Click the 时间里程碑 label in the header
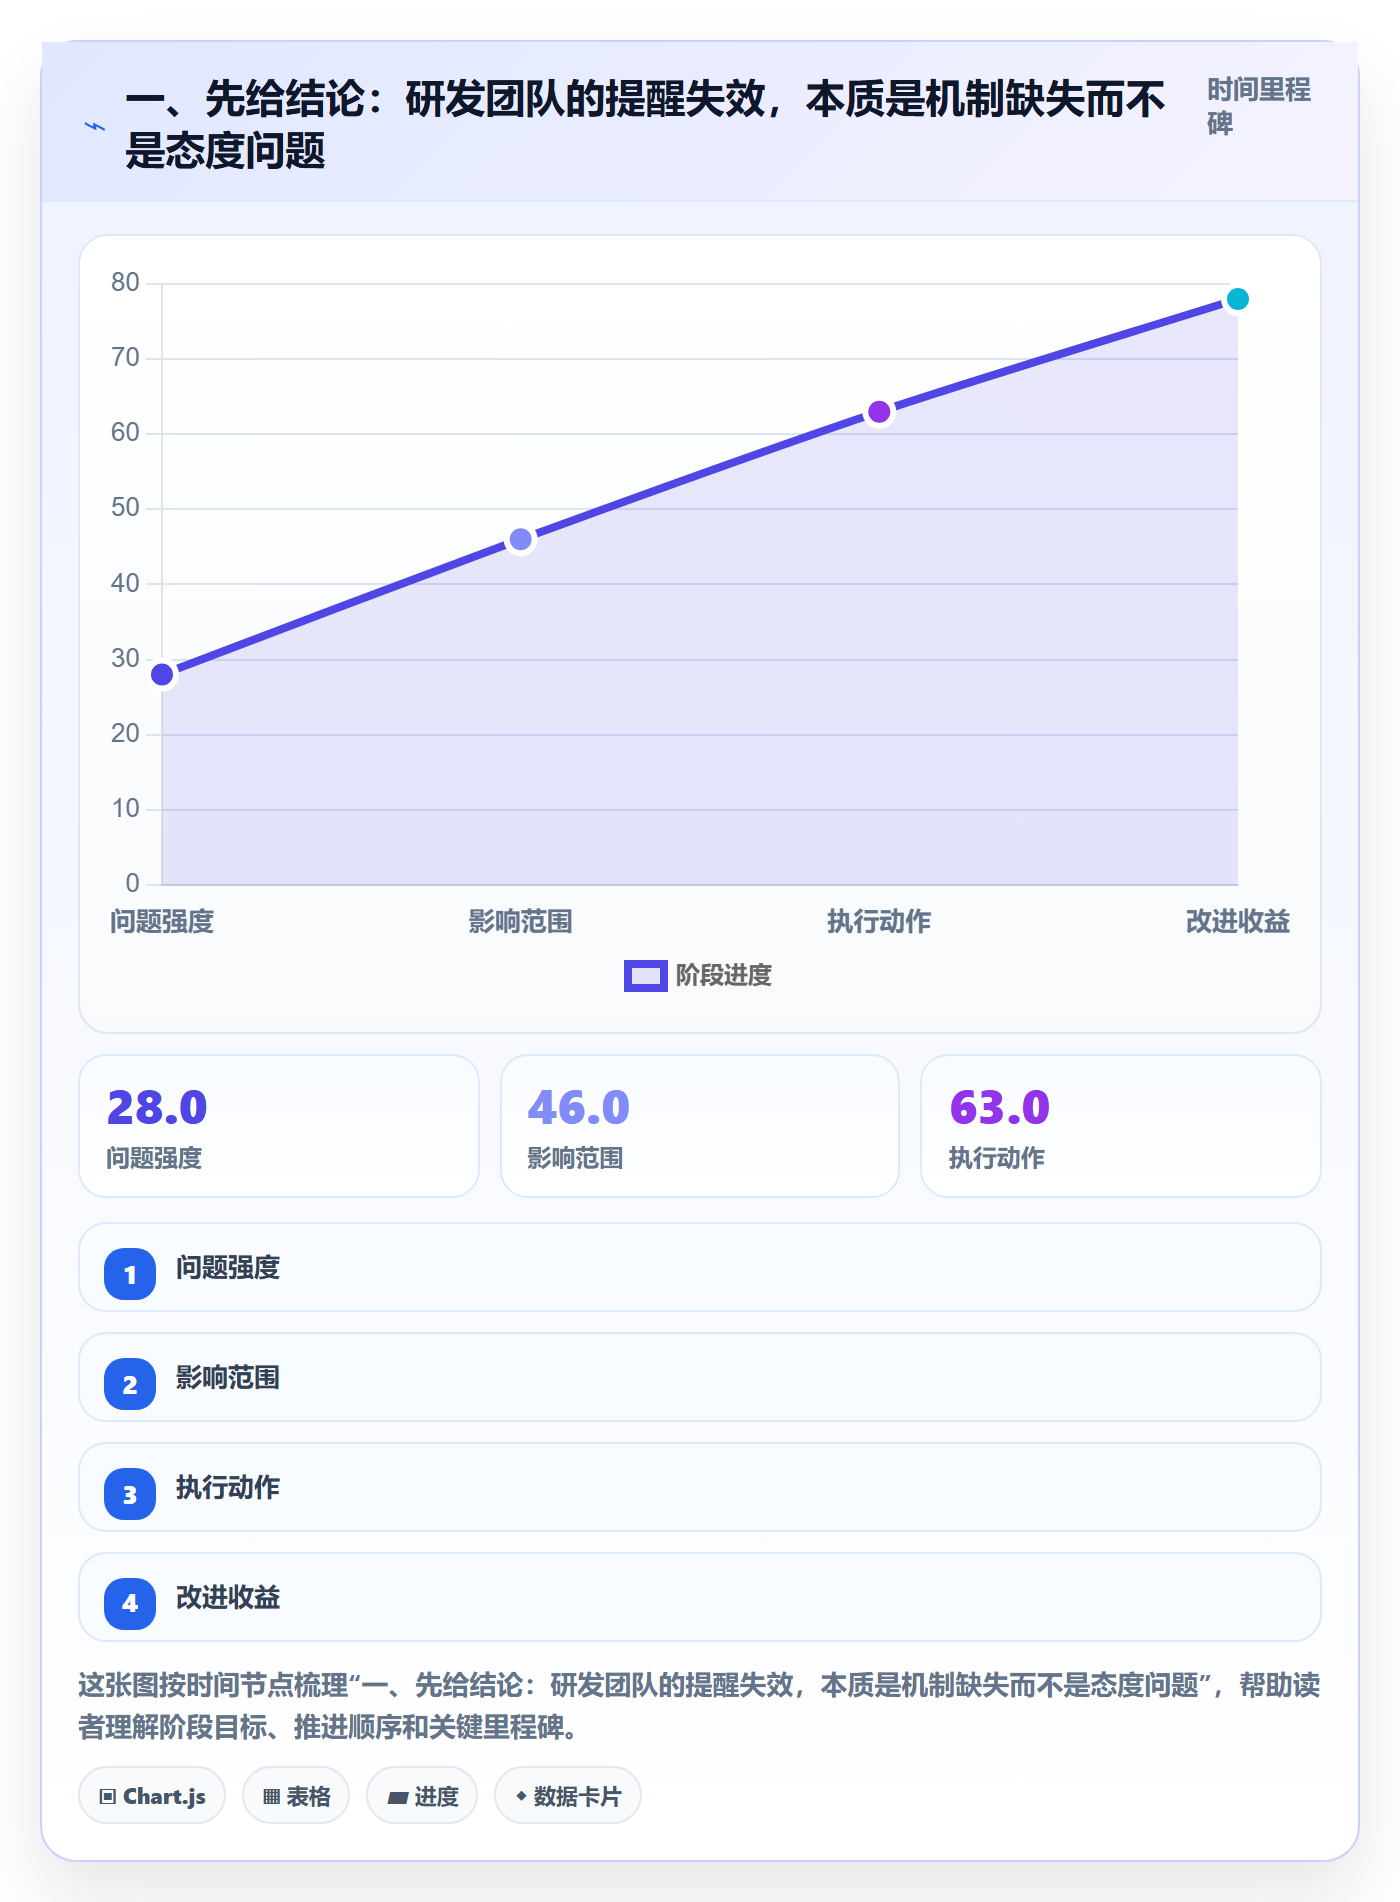This screenshot has width=1400, height=1902. point(1258,107)
